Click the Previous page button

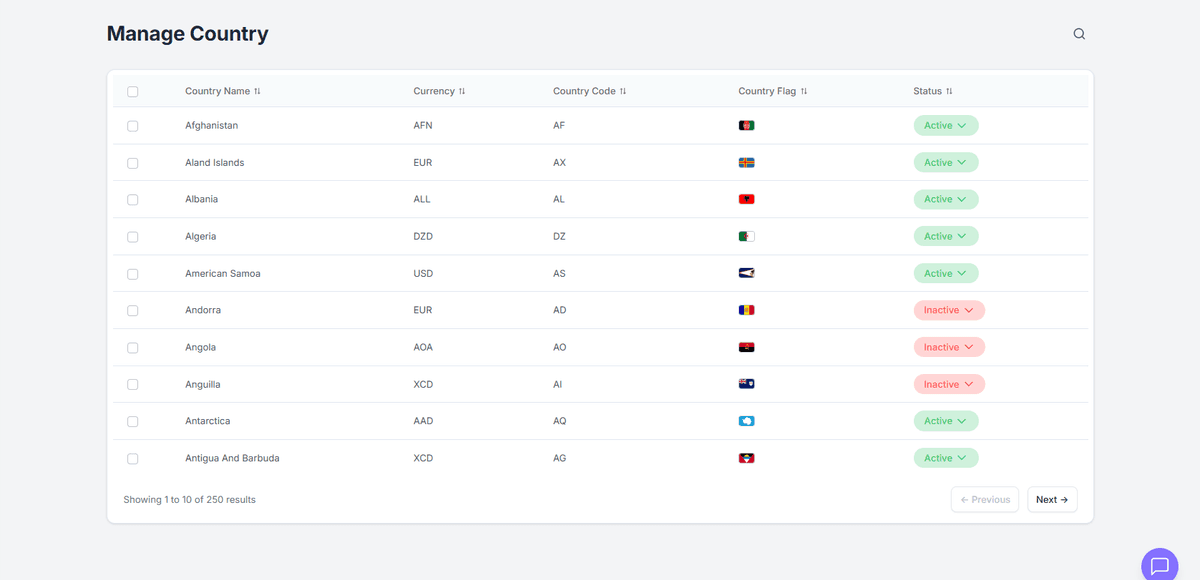(x=984, y=499)
